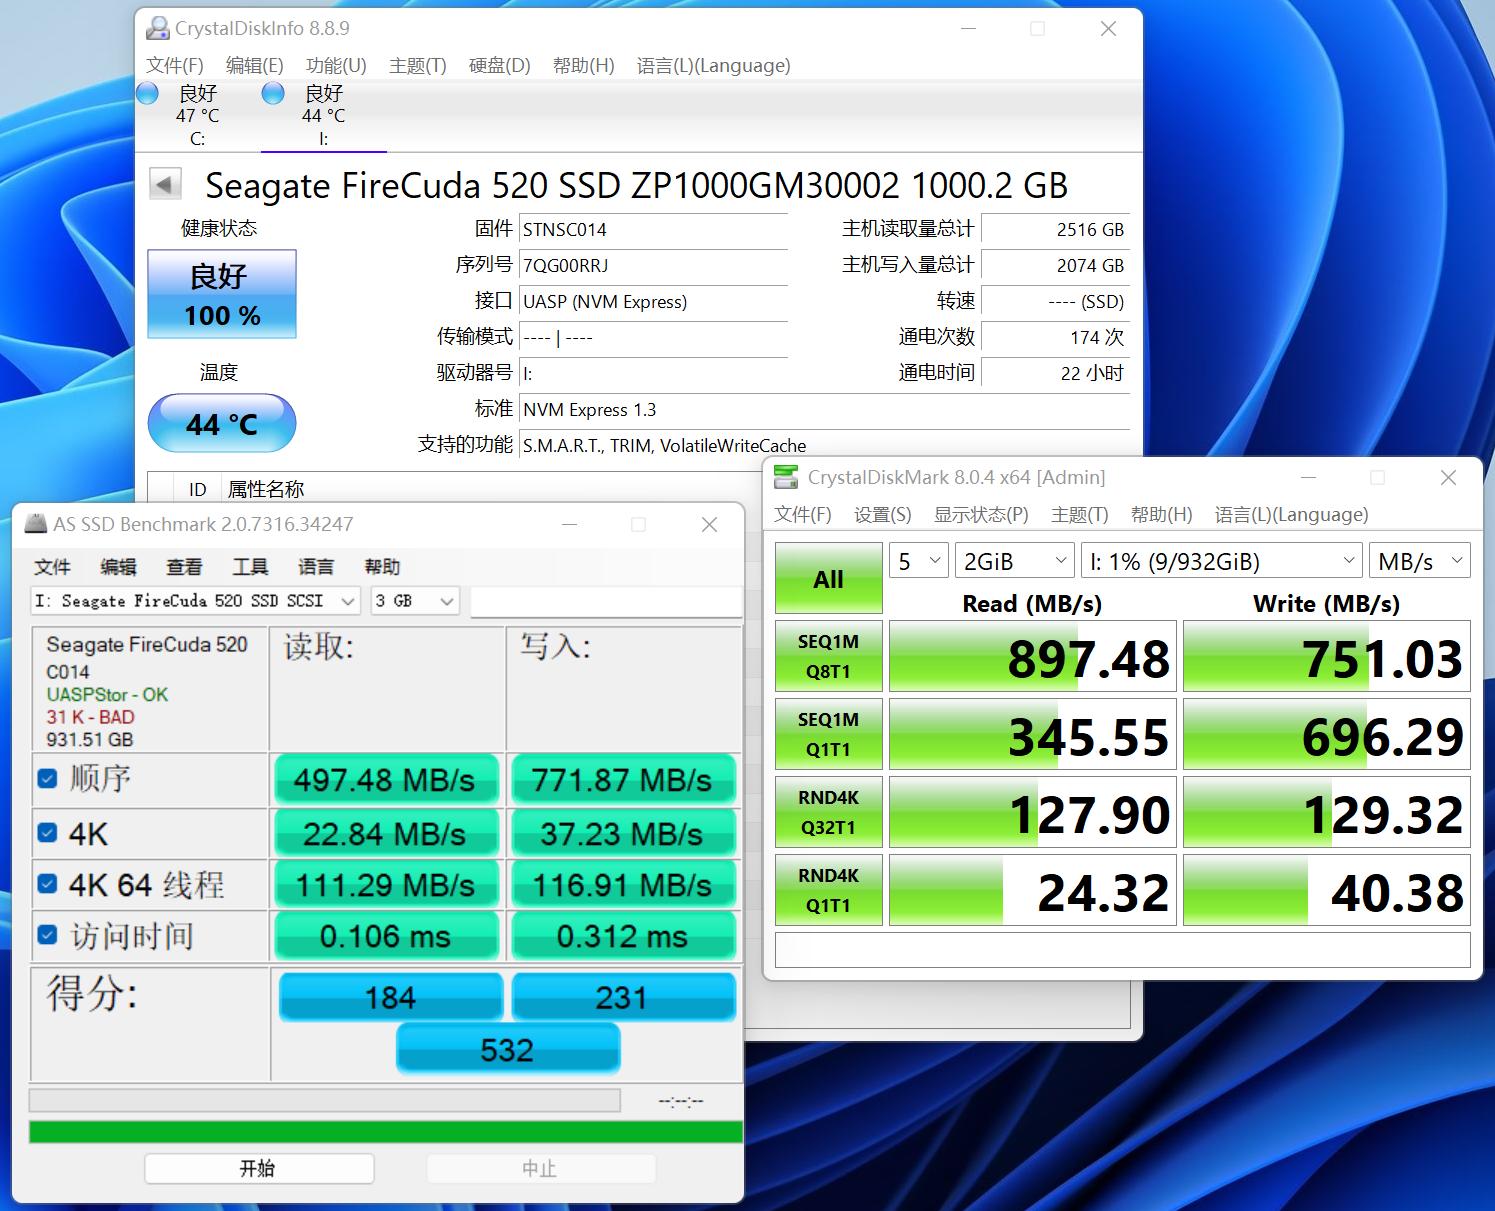The width and height of the screenshot is (1495, 1211).
Task: Run the SEQ1M Q8T1 test in CrystalDiskMark
Action: (828, 656)
